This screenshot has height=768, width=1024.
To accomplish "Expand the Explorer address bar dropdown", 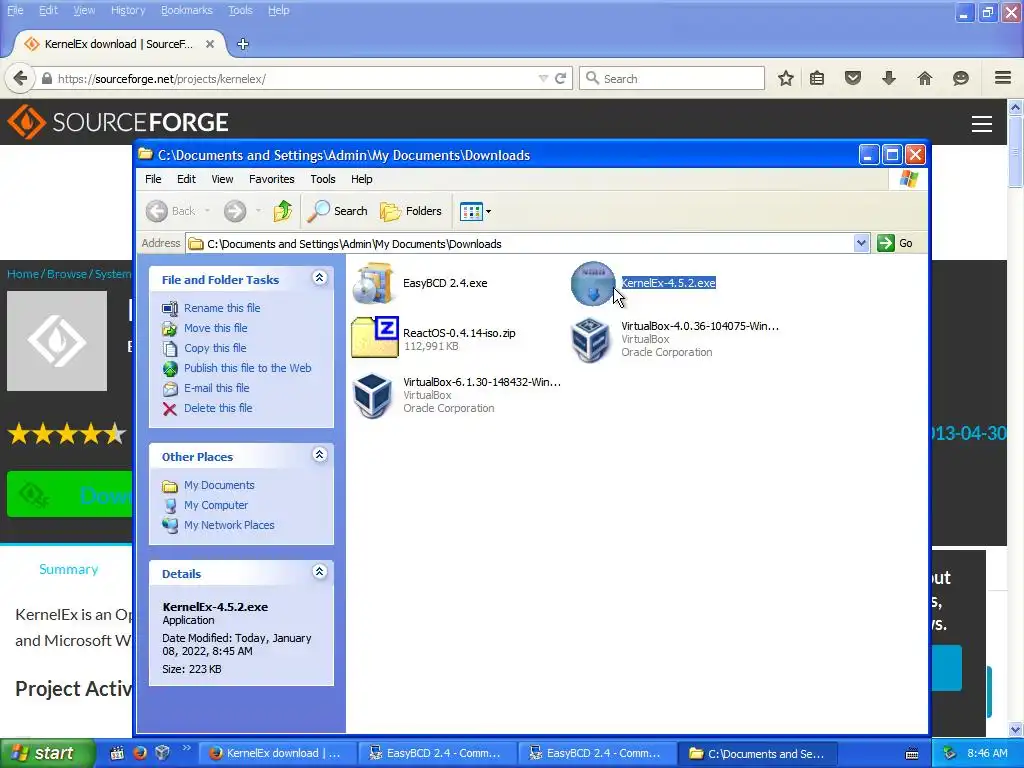I will [861, 244].
